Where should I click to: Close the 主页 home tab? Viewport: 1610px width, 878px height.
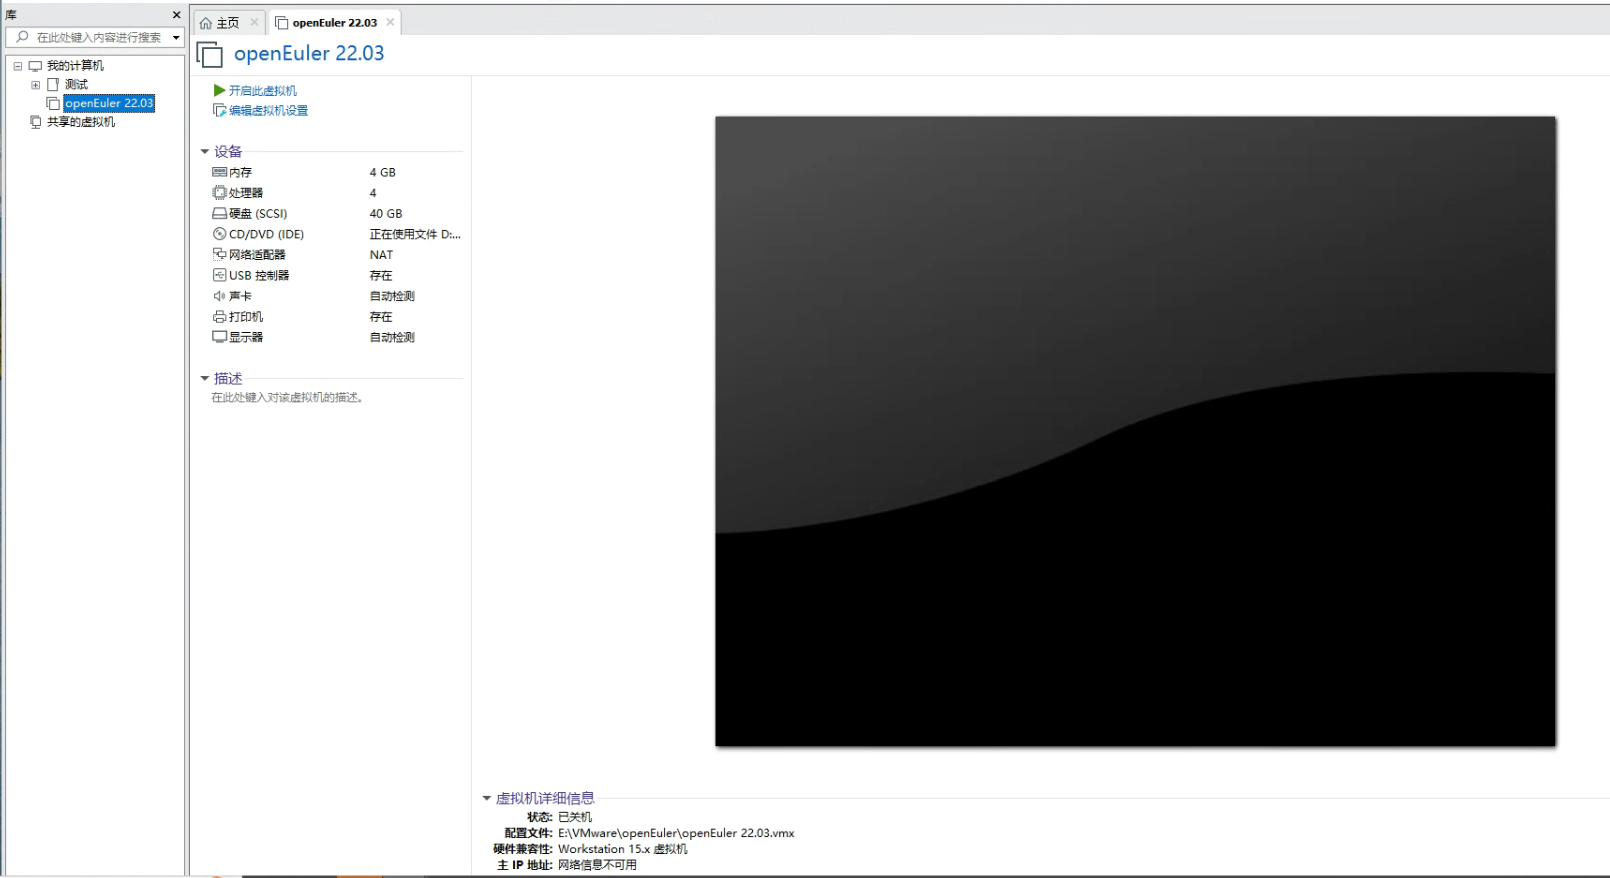tap(254, 22)
